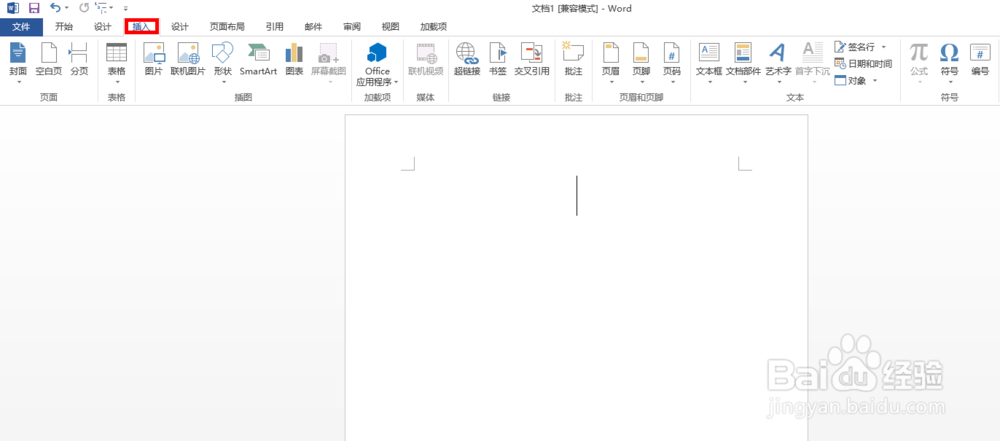Open the Footer (页脚) button
1000x441 pixels.
pyautogui.click(x=642, y=63)
